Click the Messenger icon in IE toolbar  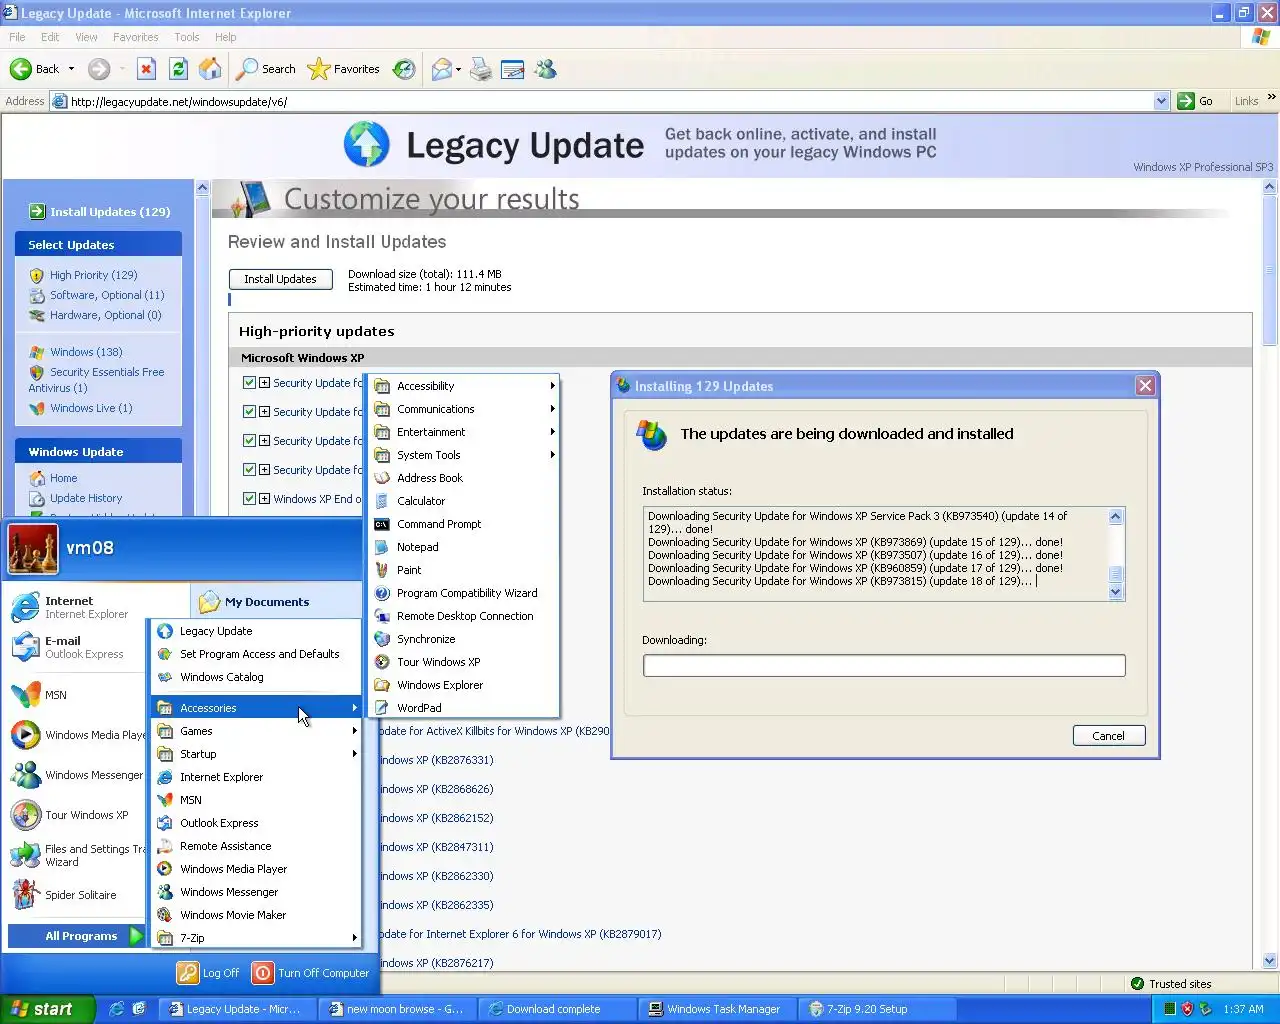[545, 69]
